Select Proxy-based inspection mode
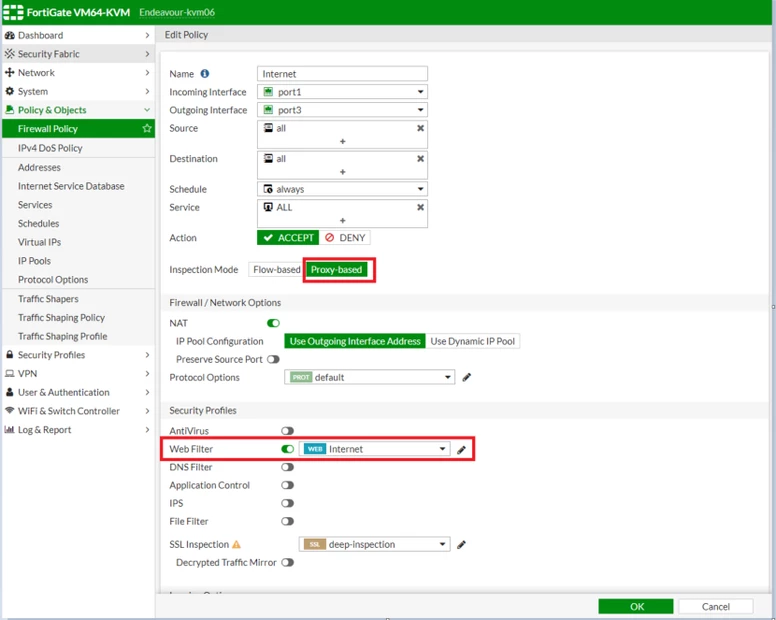This screenshot has height=620, width=776. click(337, 270)
